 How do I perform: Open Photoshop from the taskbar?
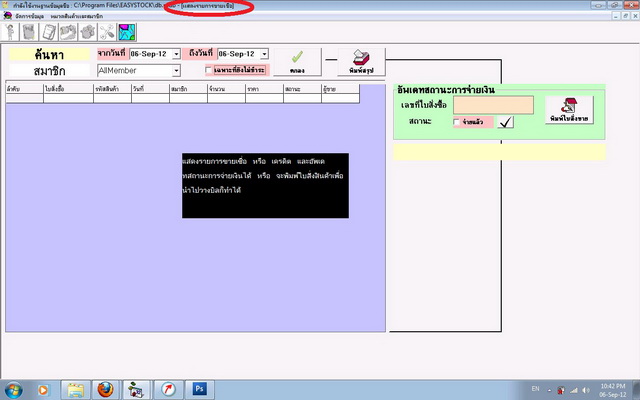coord(199,388)
